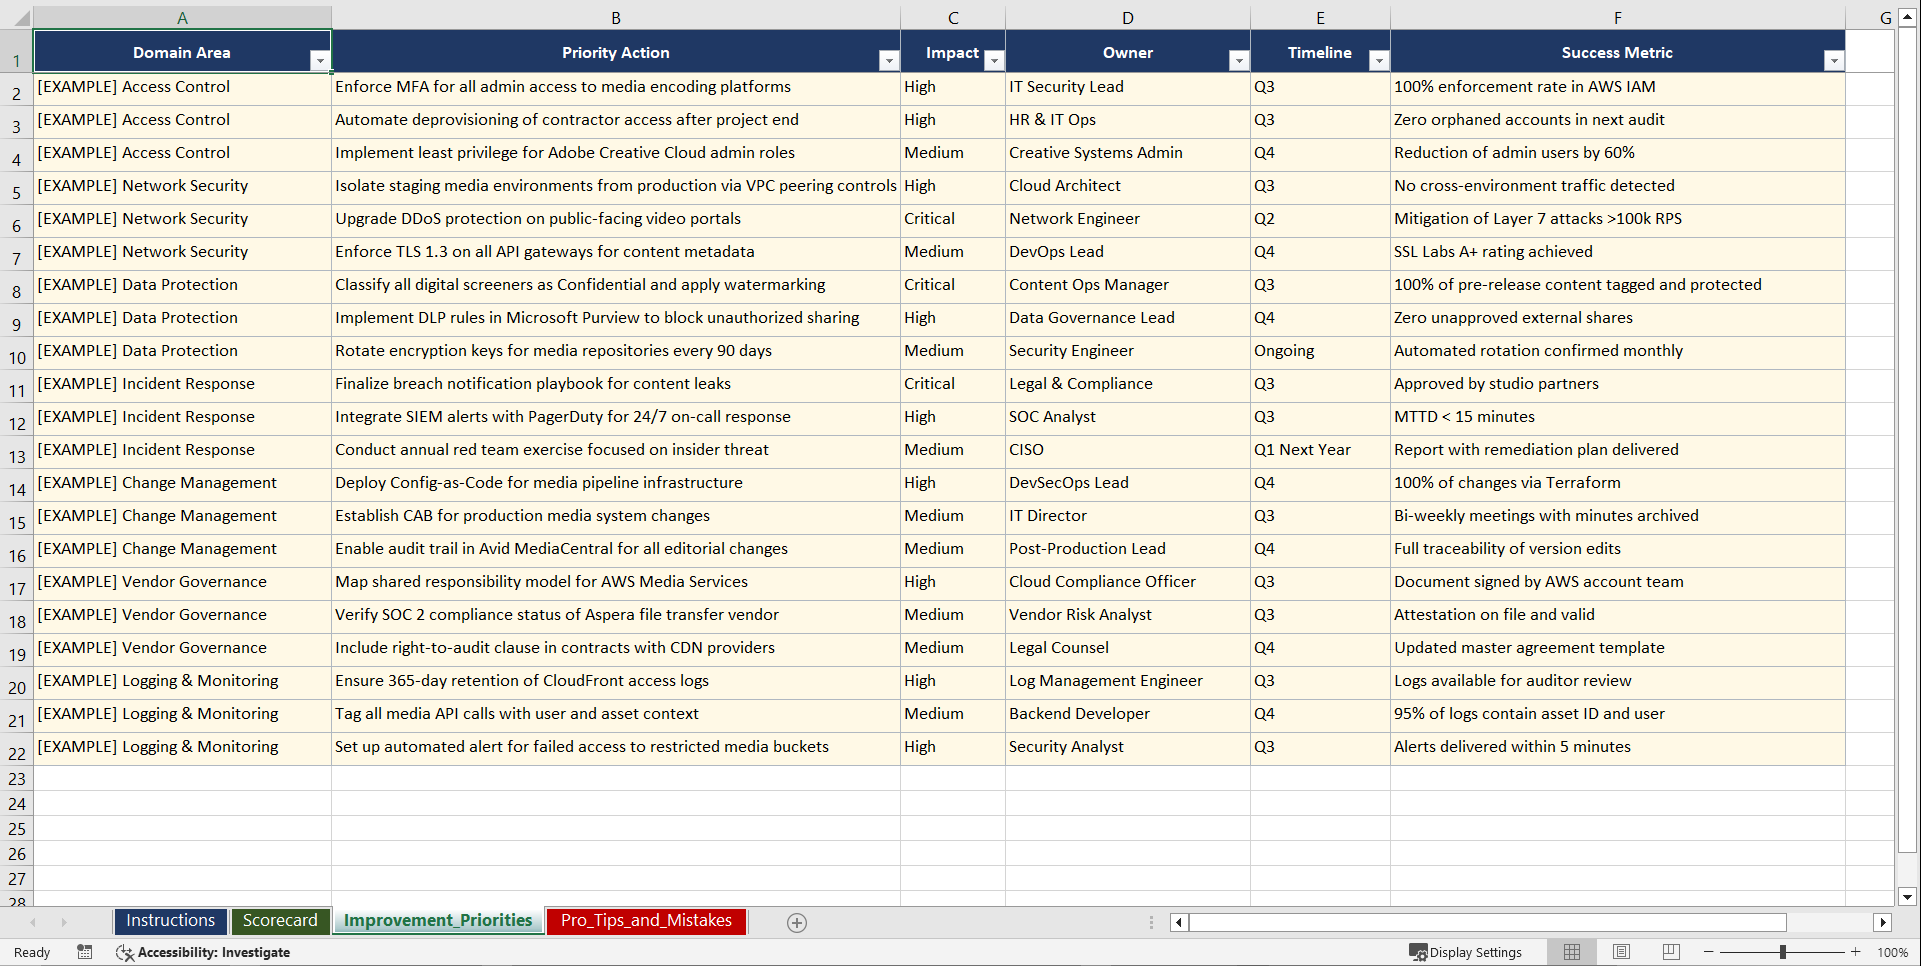1921x966 pixels.
Task: Run the Accessibility Investigate checker
Action: click(x=204, y=952)
